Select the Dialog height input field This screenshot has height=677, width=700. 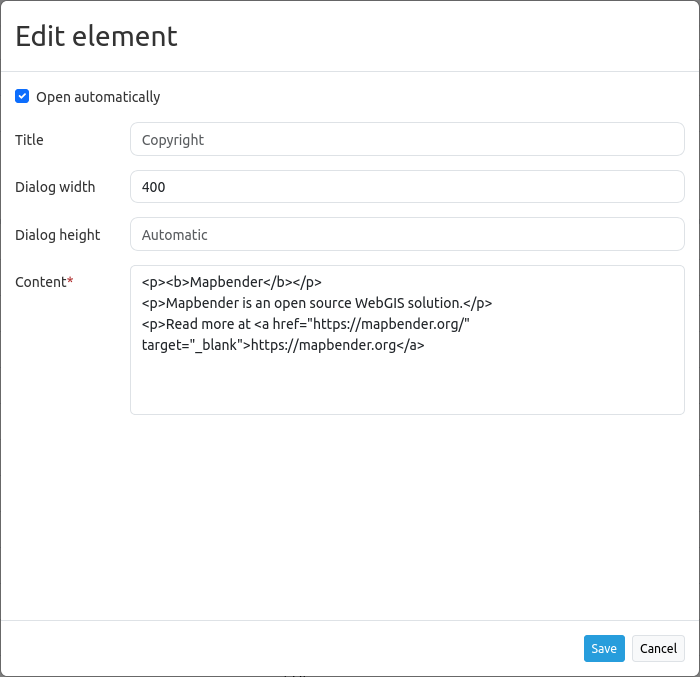click(407, 235)
